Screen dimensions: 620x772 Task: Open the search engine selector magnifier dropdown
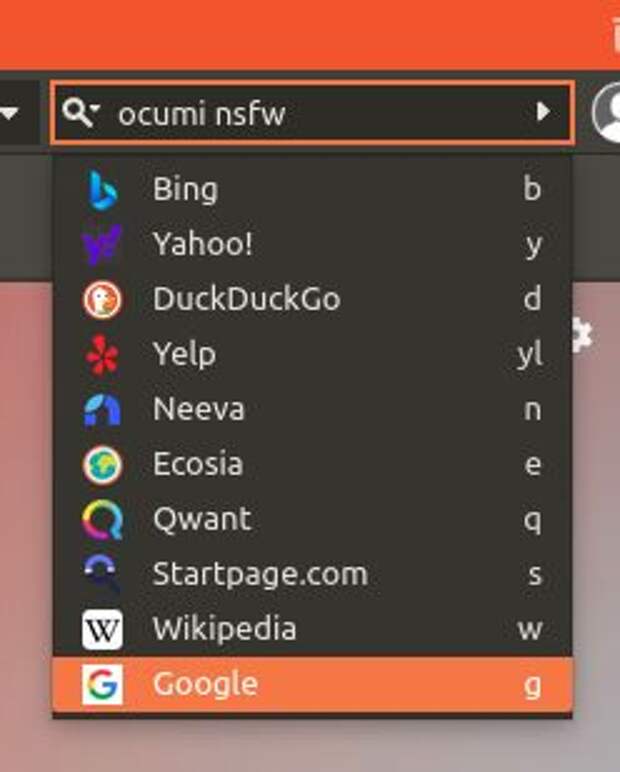tap(79, 112)
